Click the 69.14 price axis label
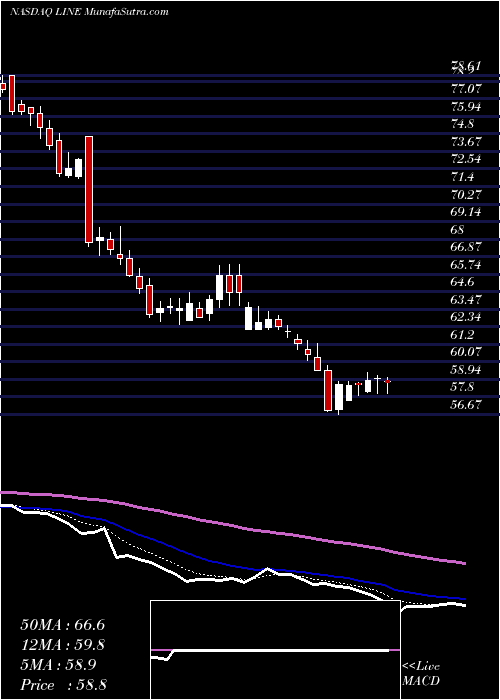Image resolution: width=500 pixels, height=700 pixels. pos(467,212)
